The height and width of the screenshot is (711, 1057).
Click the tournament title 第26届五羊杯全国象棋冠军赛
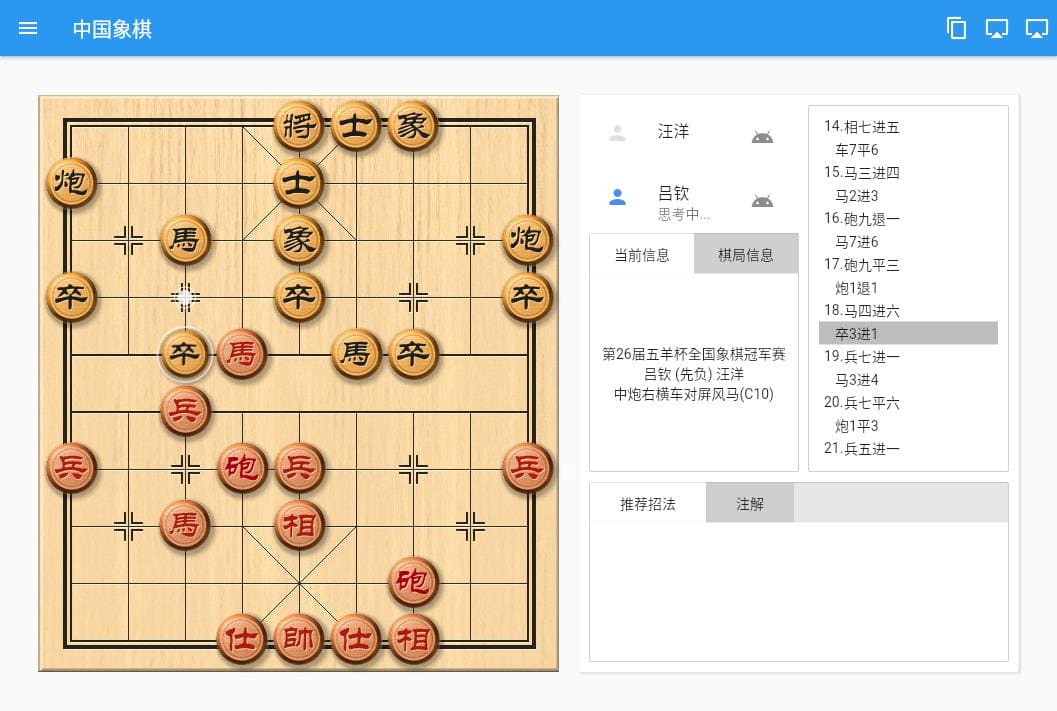(x=694, y=354)
